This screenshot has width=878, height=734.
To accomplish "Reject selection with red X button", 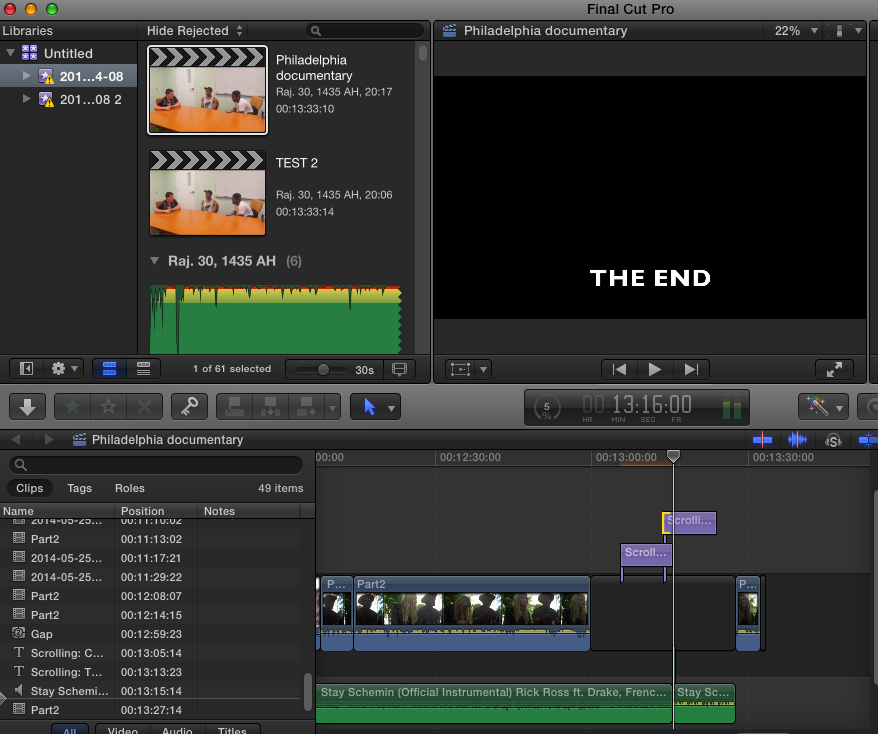I will coord(143,406).
